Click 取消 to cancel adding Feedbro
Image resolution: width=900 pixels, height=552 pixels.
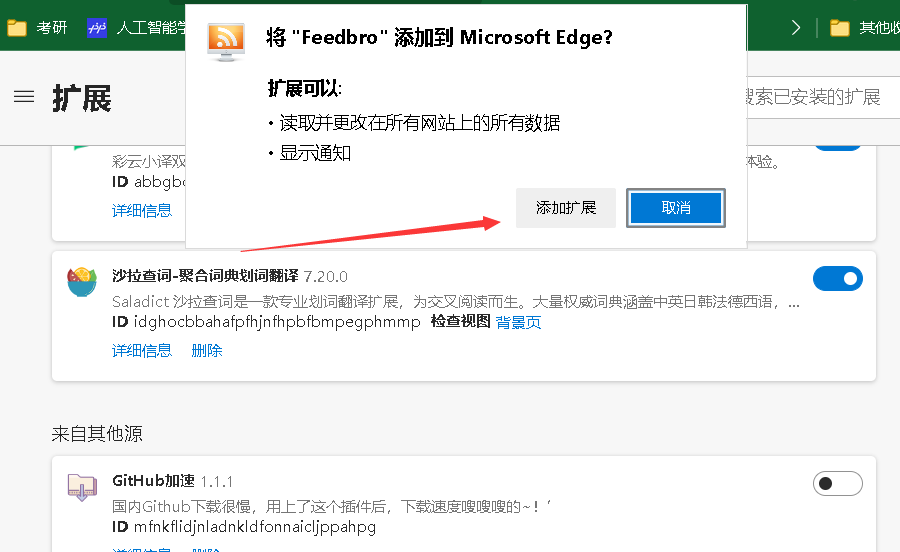[676, 208]
